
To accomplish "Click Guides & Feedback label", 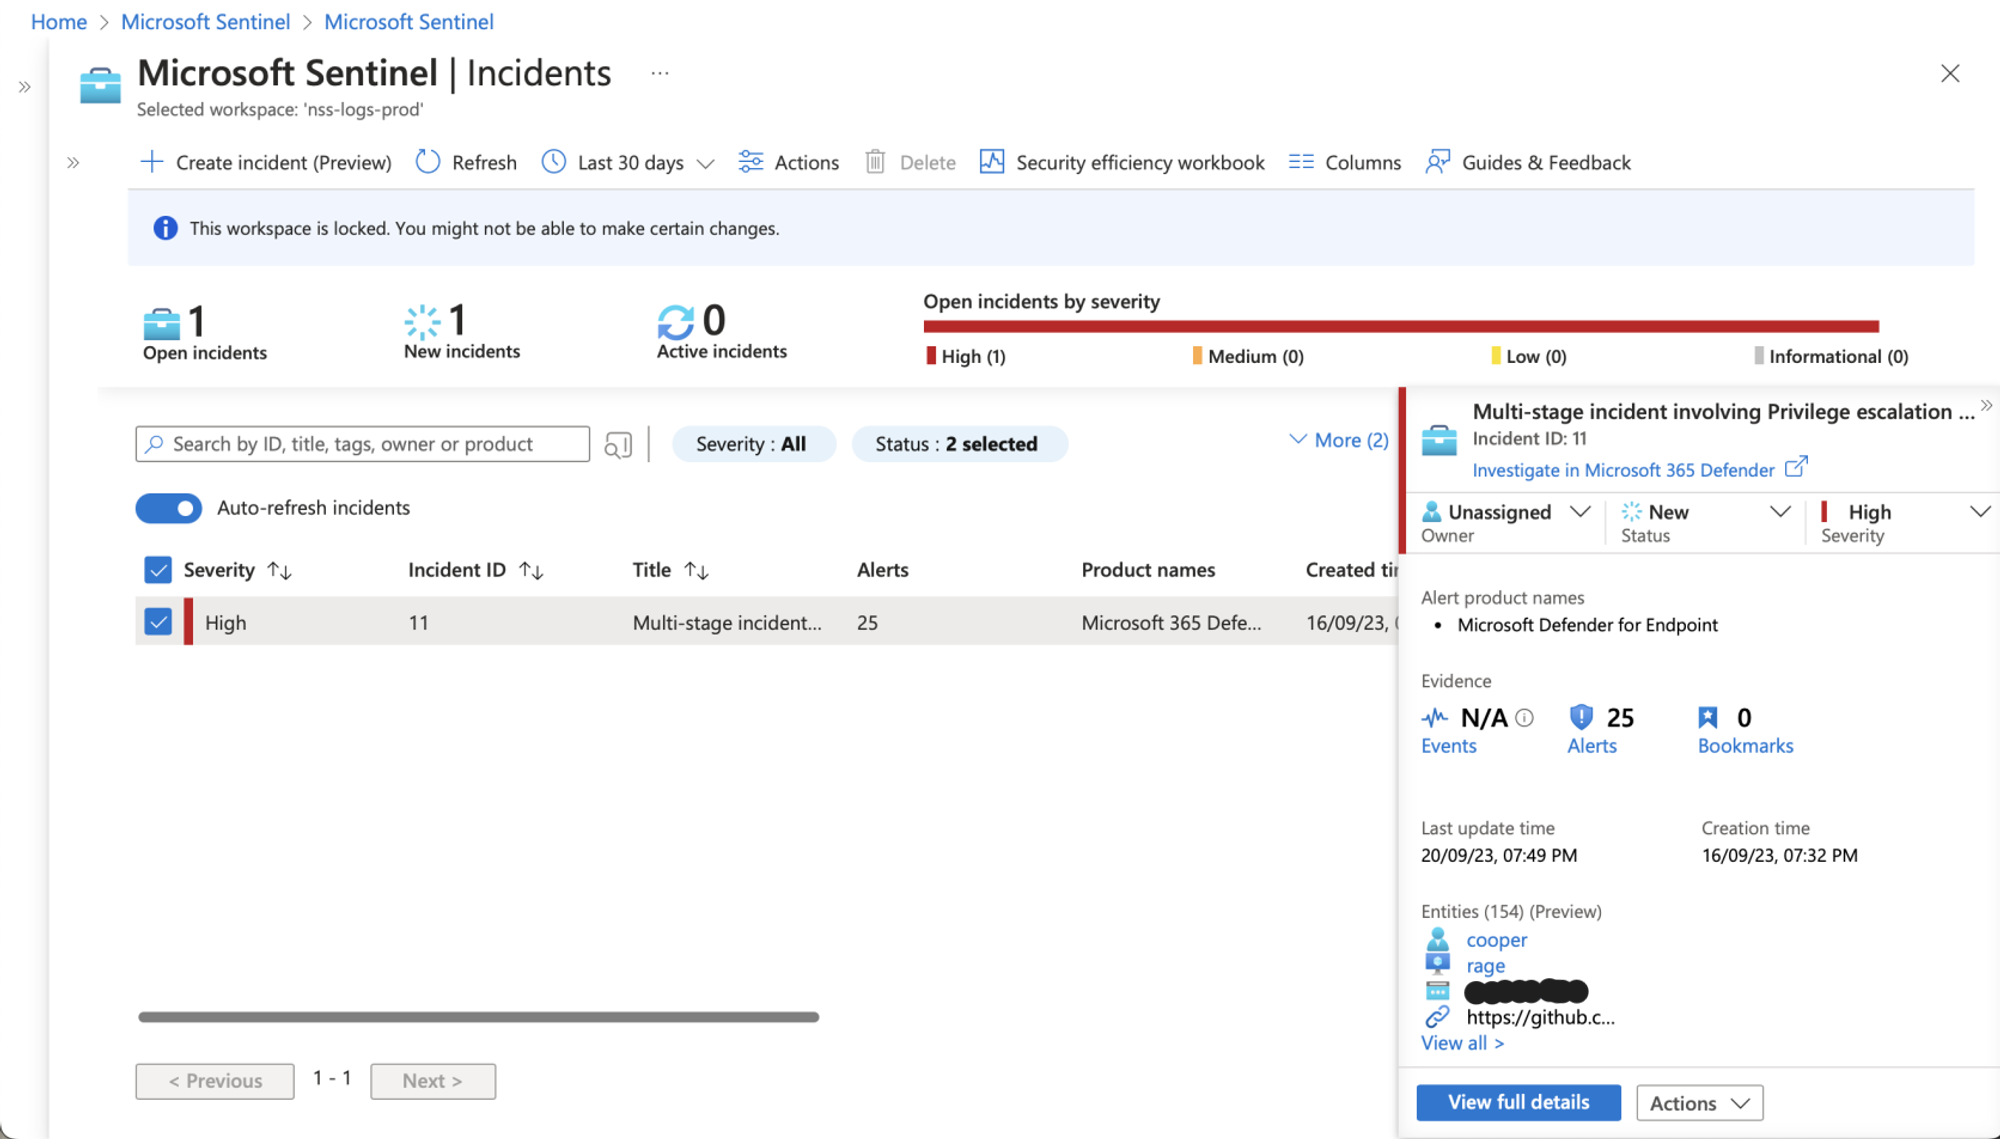I will 1546,162.
